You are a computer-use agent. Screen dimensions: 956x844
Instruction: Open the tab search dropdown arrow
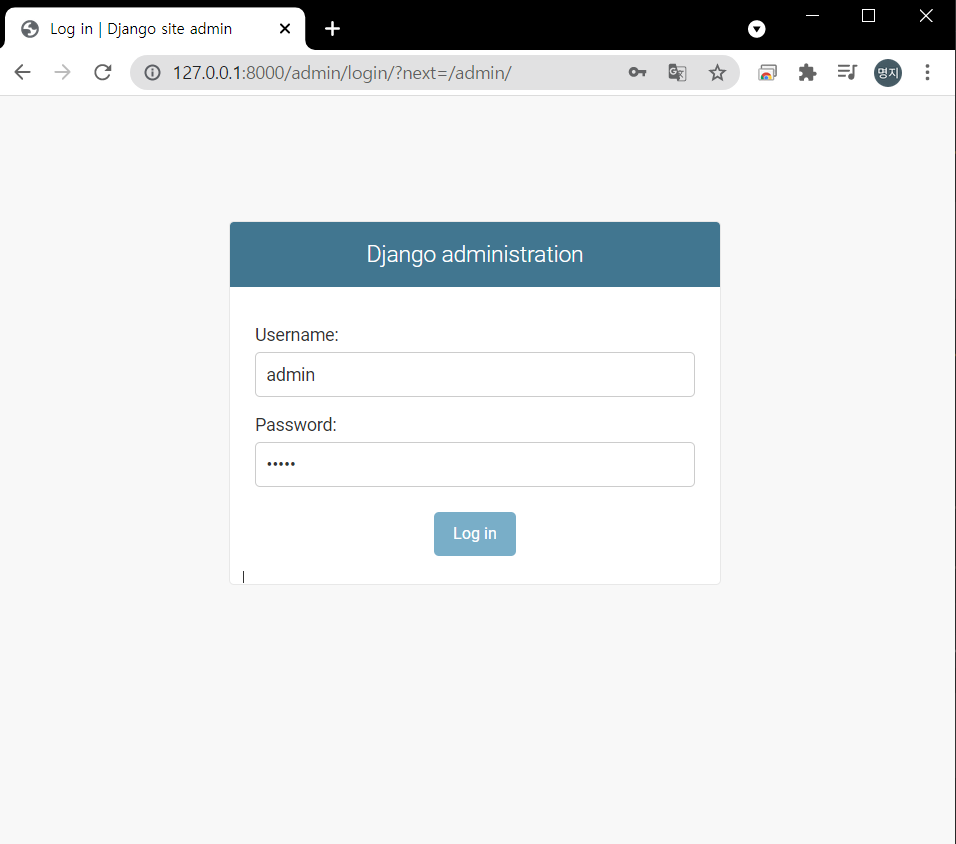(x=757, y=29)
